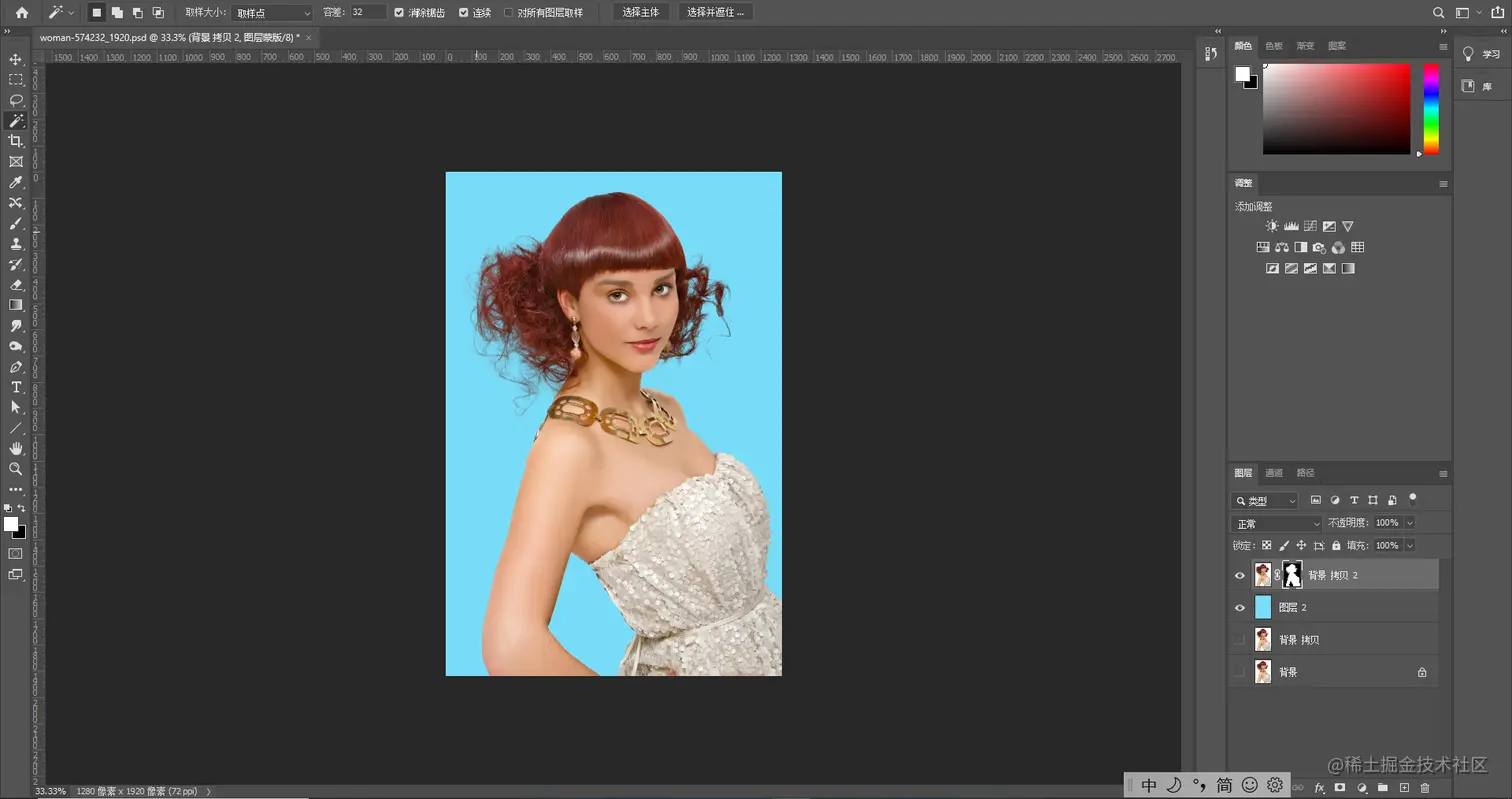Select the Zoom tool

(x=14, y=469)
